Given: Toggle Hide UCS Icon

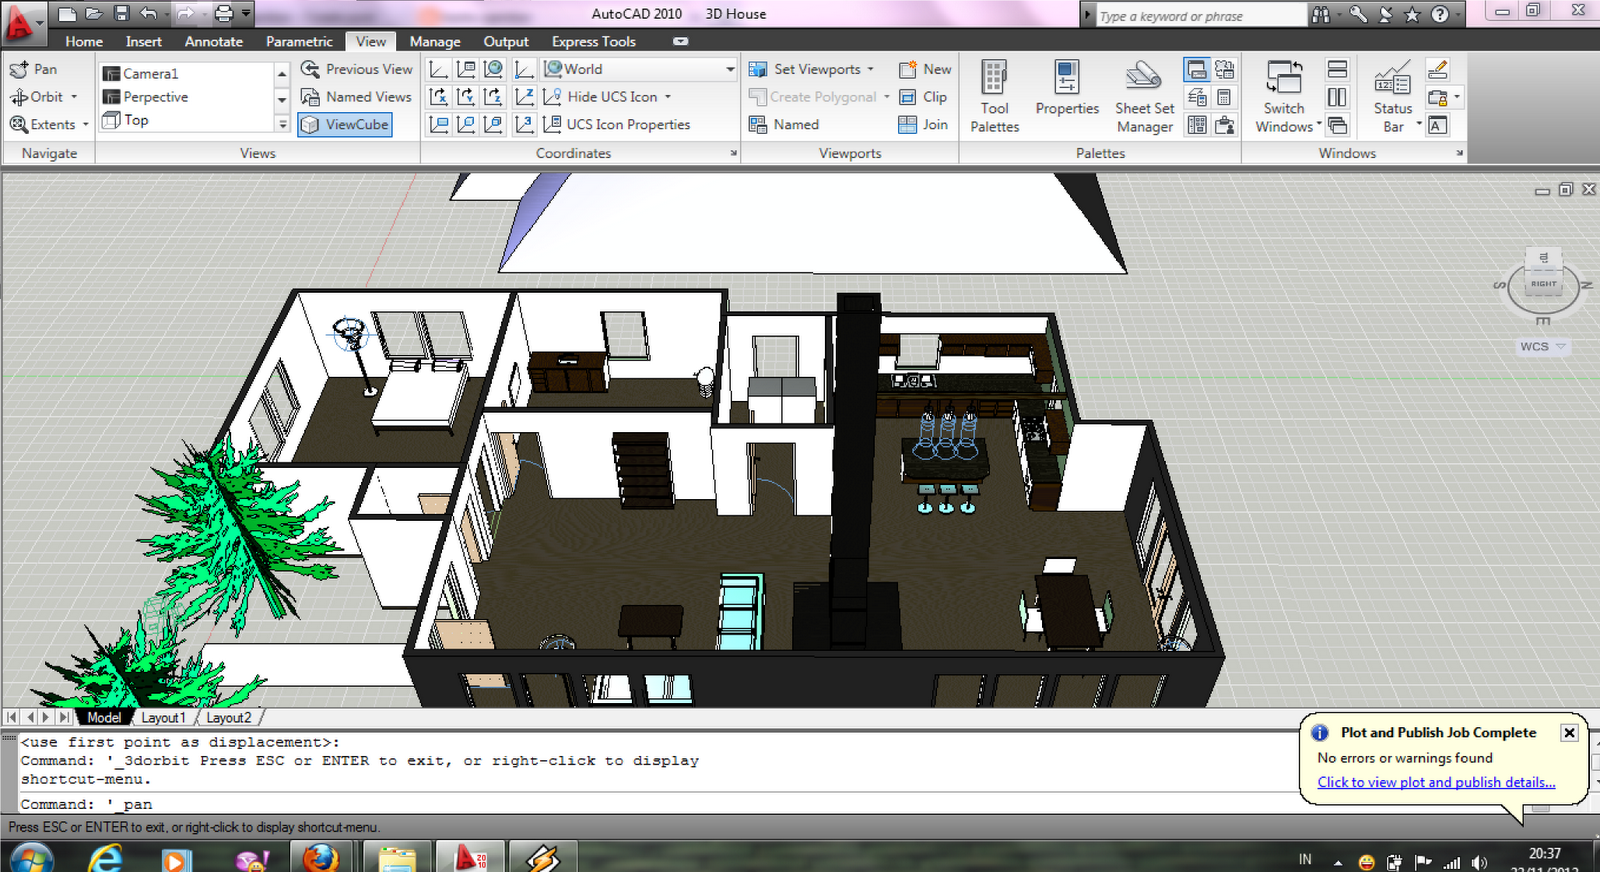Looking at the screenshot, I should click(606, 97).
